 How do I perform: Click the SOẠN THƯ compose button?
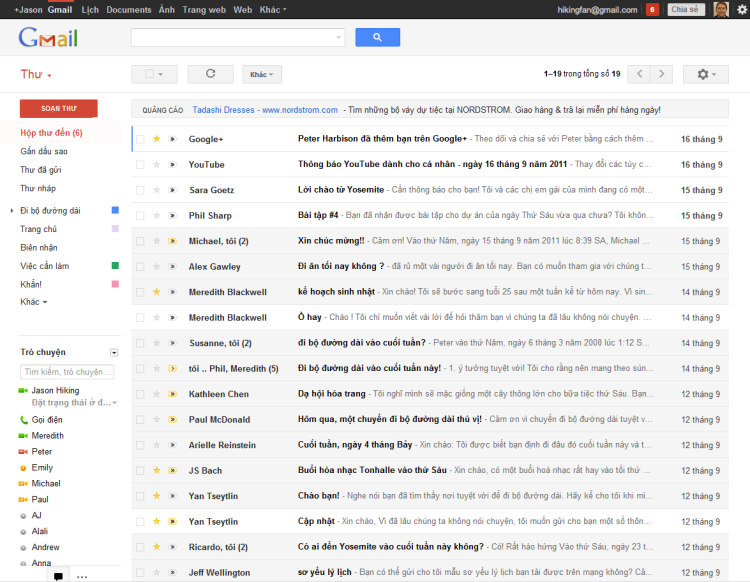pyautogui.click(x=59, y=109)
